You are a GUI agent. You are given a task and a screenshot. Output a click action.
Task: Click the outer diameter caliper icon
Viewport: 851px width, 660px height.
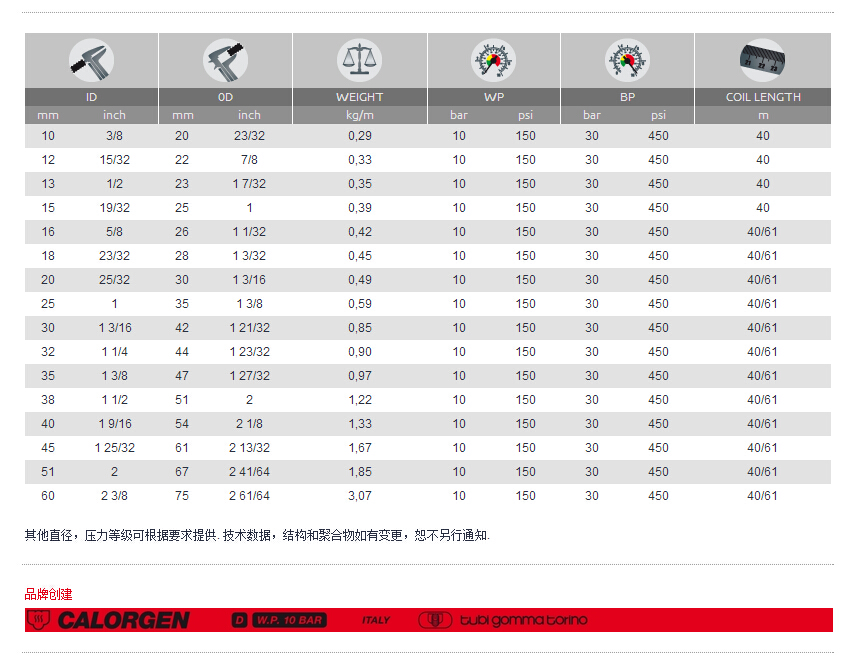[225, 61]
